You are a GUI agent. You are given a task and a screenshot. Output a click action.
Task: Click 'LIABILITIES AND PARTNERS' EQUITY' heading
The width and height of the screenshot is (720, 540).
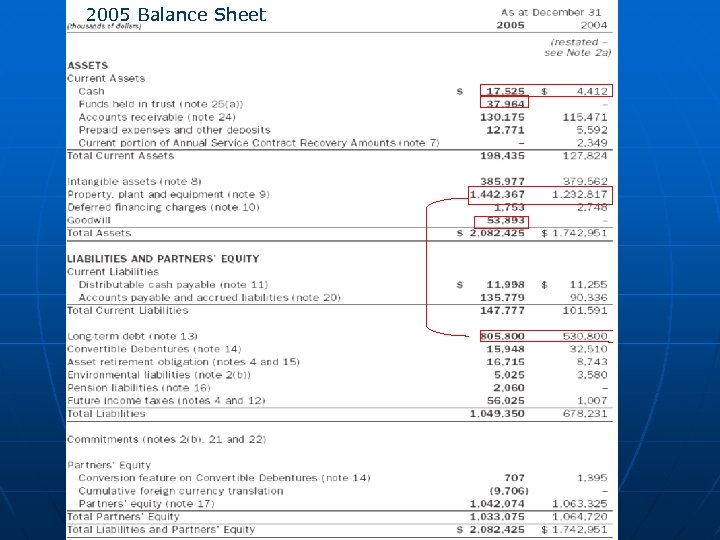click(163, 259)
